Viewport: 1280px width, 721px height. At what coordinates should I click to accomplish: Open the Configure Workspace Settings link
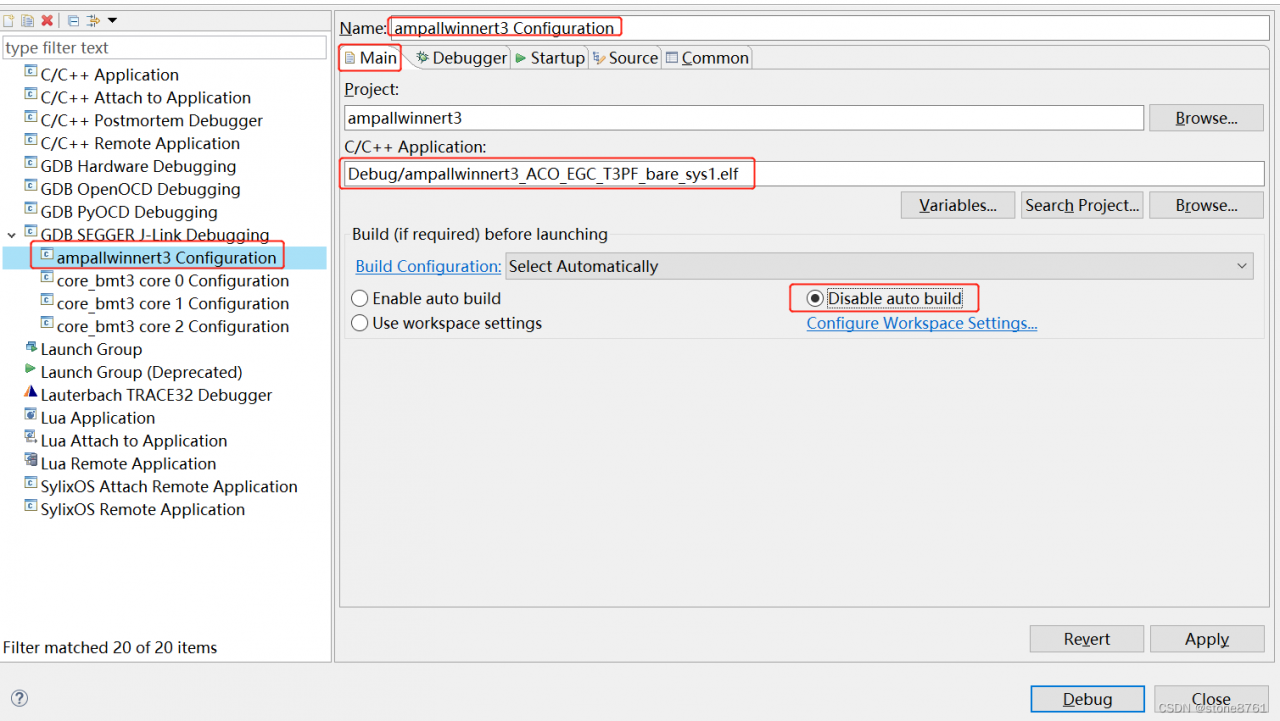click(x=921, y=323)
